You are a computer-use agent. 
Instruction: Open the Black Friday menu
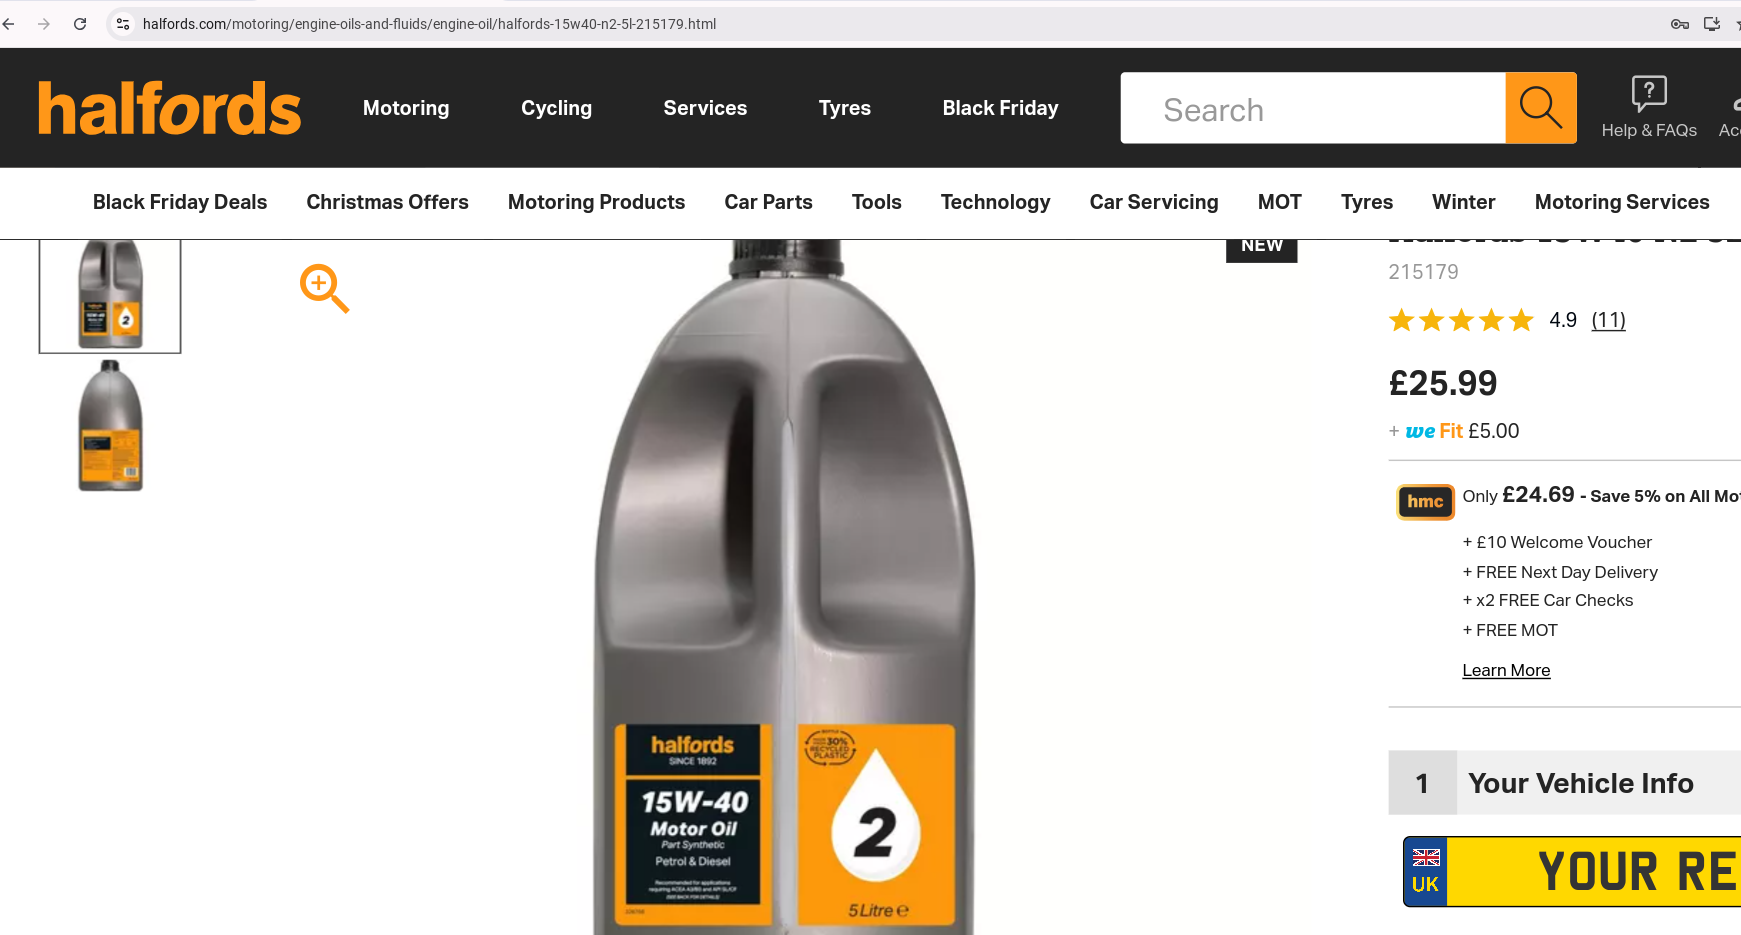(x=1000, y=108)
